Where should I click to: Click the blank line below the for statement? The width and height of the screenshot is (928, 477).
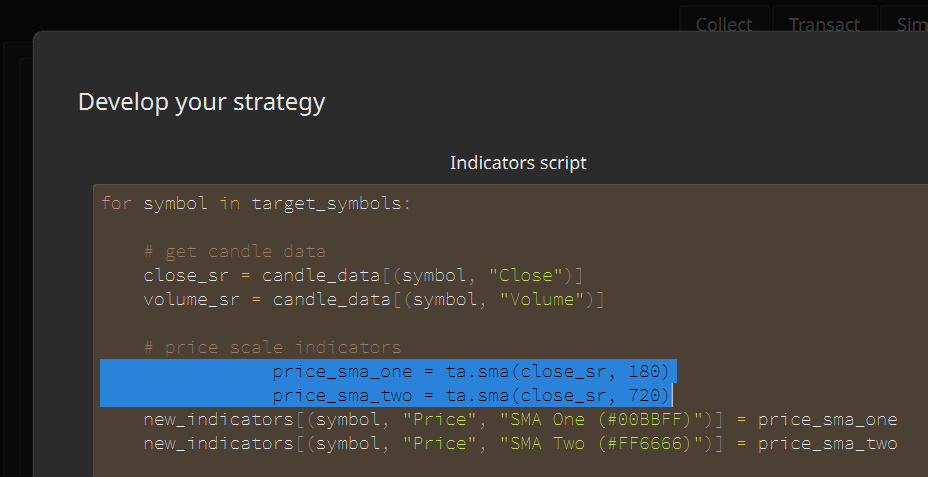coord(400,227)
